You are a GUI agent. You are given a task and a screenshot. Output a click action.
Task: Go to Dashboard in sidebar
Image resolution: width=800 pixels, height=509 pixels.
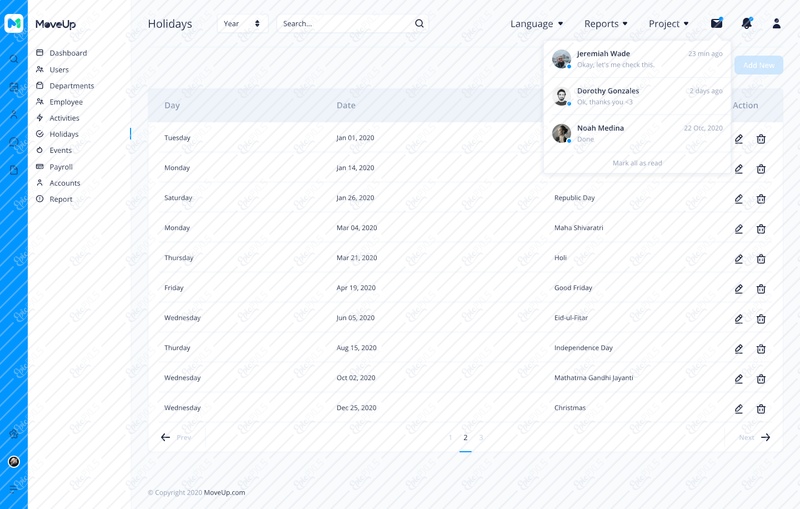point(62,53)
